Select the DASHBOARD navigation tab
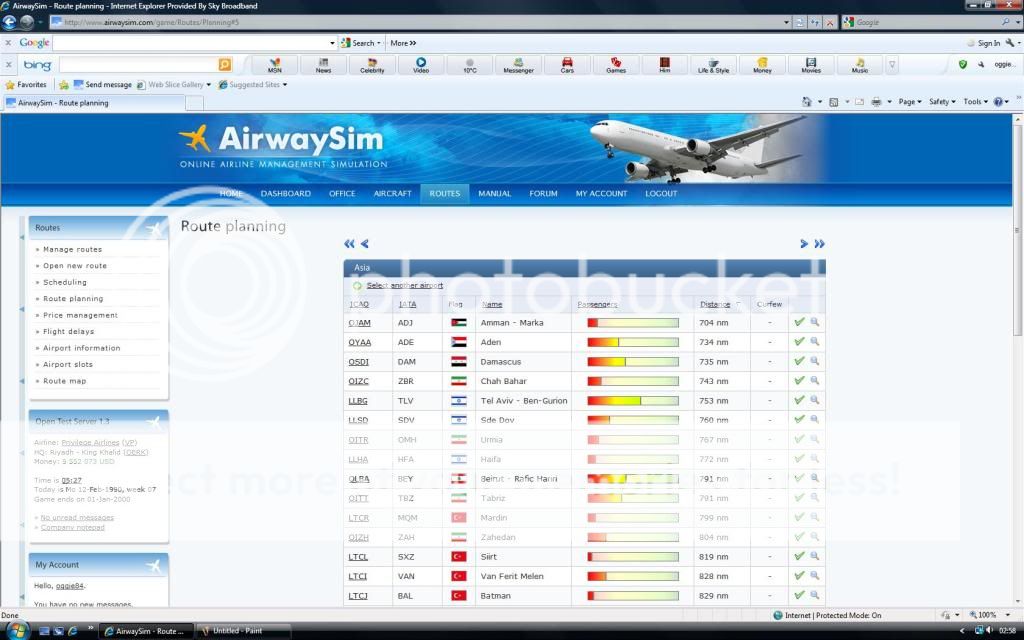The height and width of the screenshot is (640, 1024). click(286, 193)
